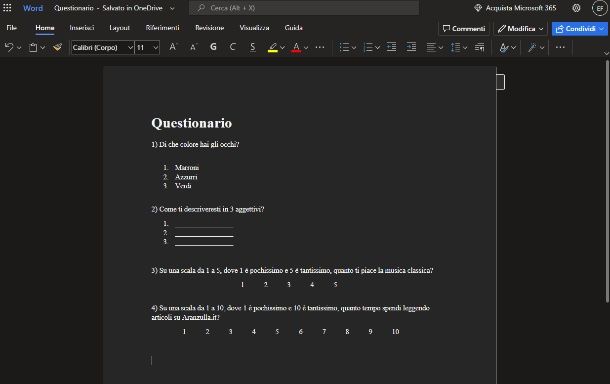Click the Word app name link
The width and height of the screenshot is (610, 384).
(33, 8)
